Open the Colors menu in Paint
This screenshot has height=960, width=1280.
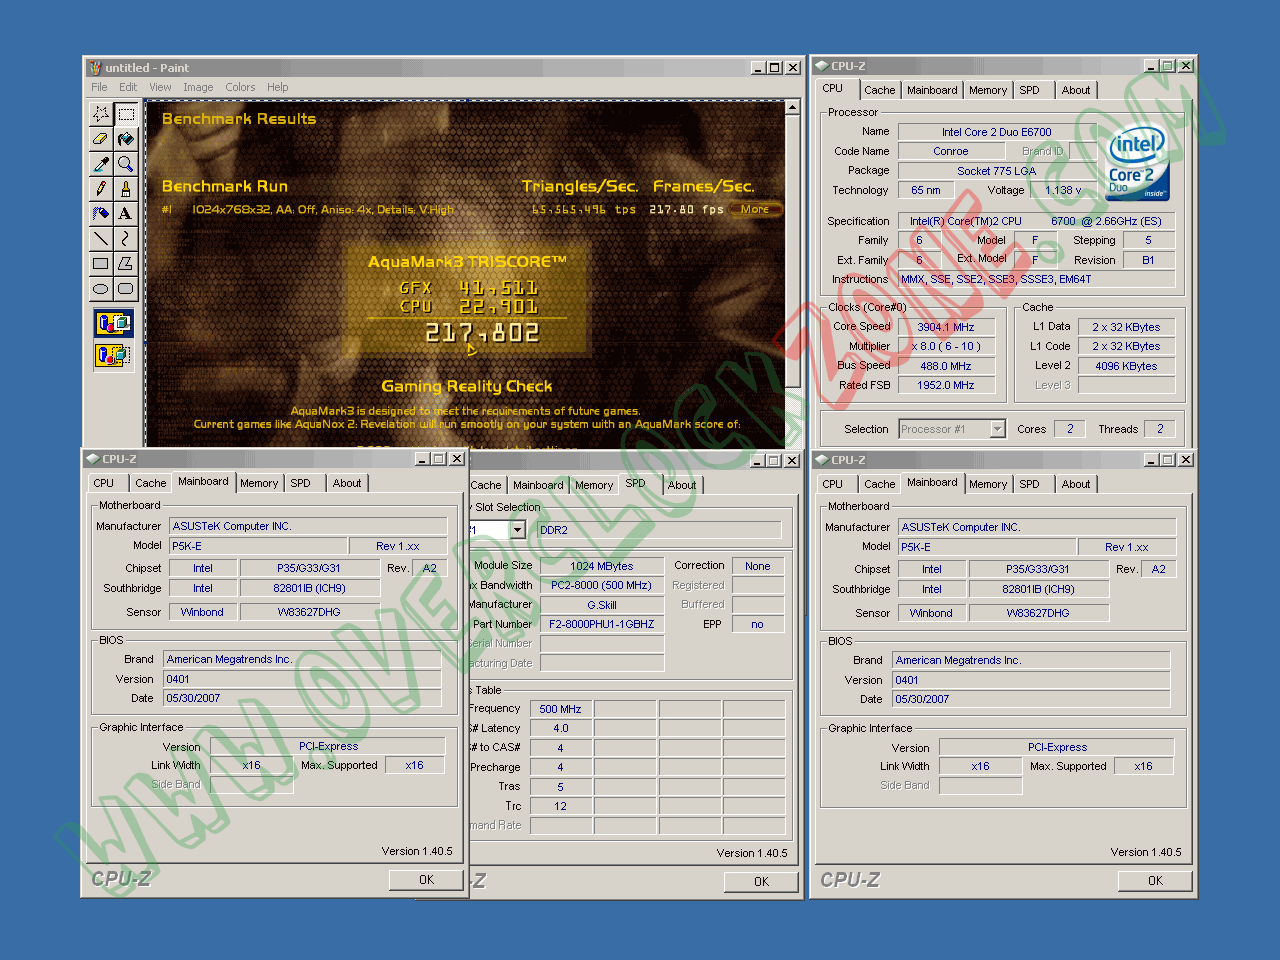click(x=240, y=87)
